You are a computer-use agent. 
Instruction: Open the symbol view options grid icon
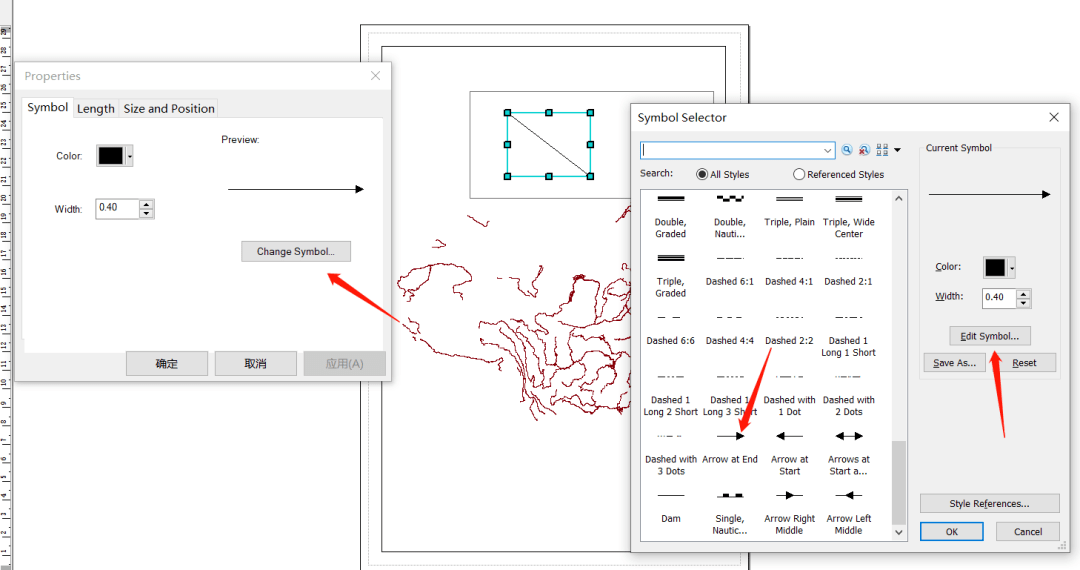coord(882,150)
